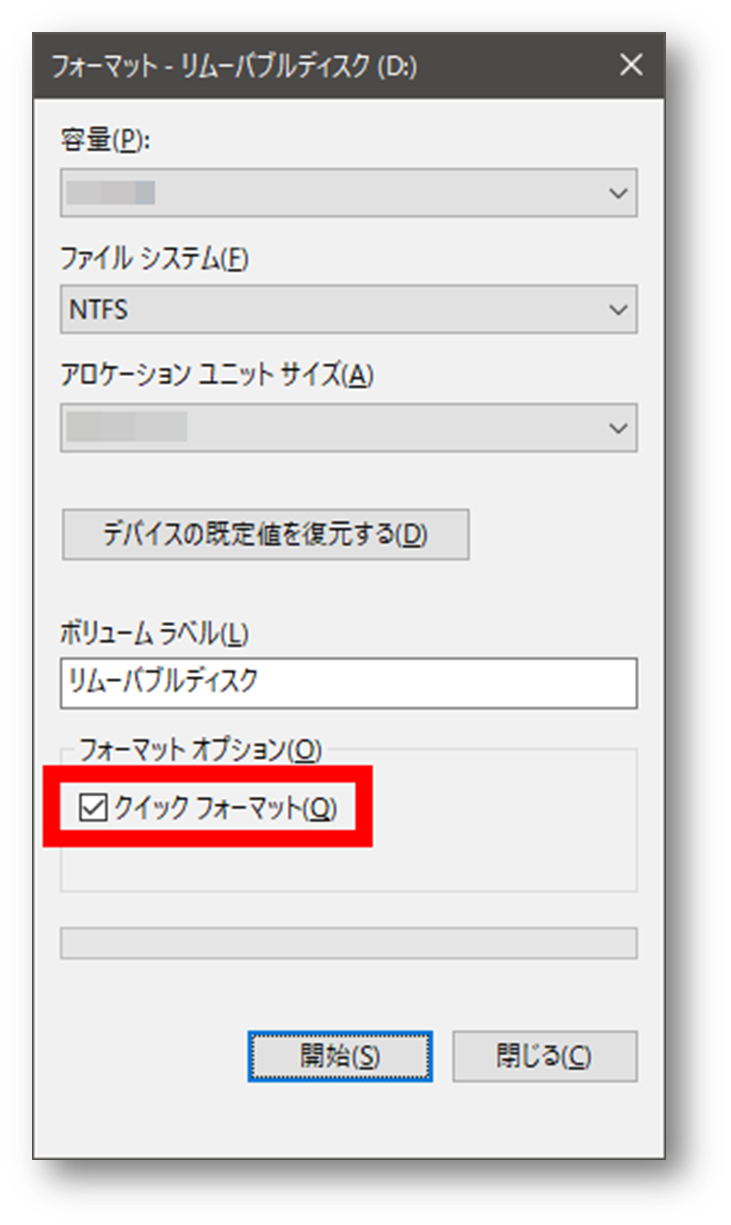Screen dimensions: 731x1225
Task: Click the ボリューム ラベル(L) label
Action: click(x=155, y=633)
